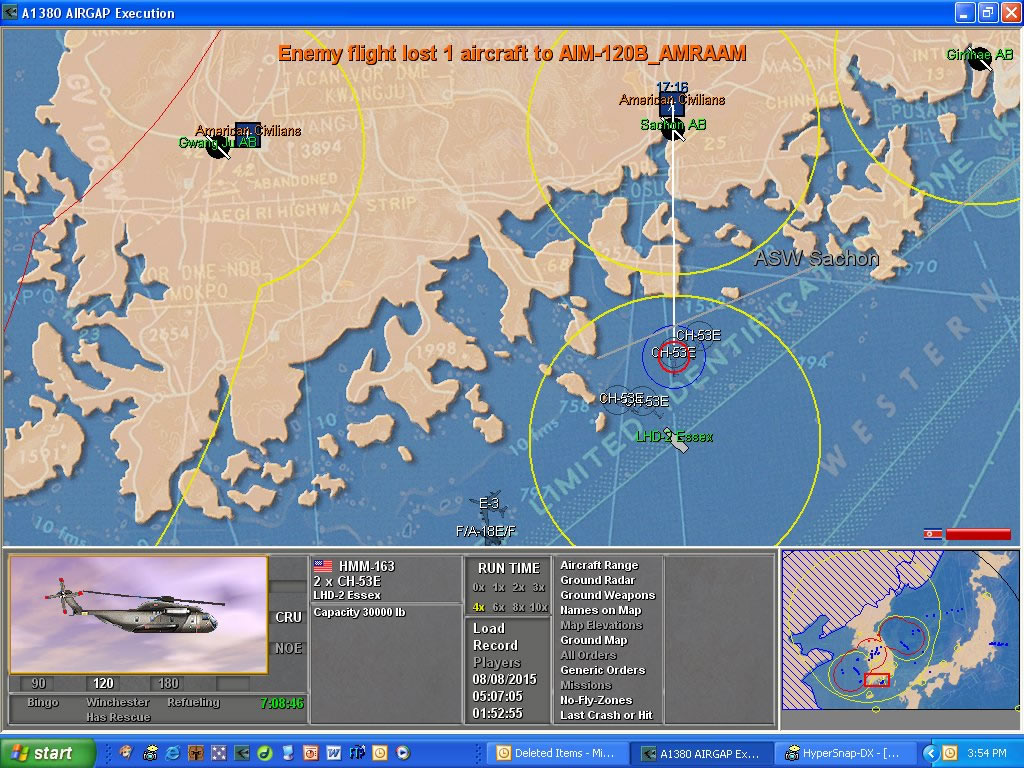Jump to Last Crash or Hit
The image size is (1024, 768).
coord(606,715)
